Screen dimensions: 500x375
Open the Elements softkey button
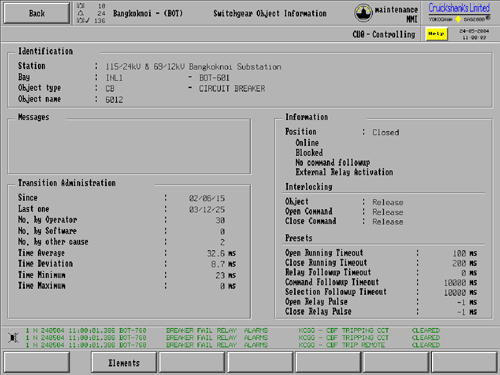pos(124,363)
